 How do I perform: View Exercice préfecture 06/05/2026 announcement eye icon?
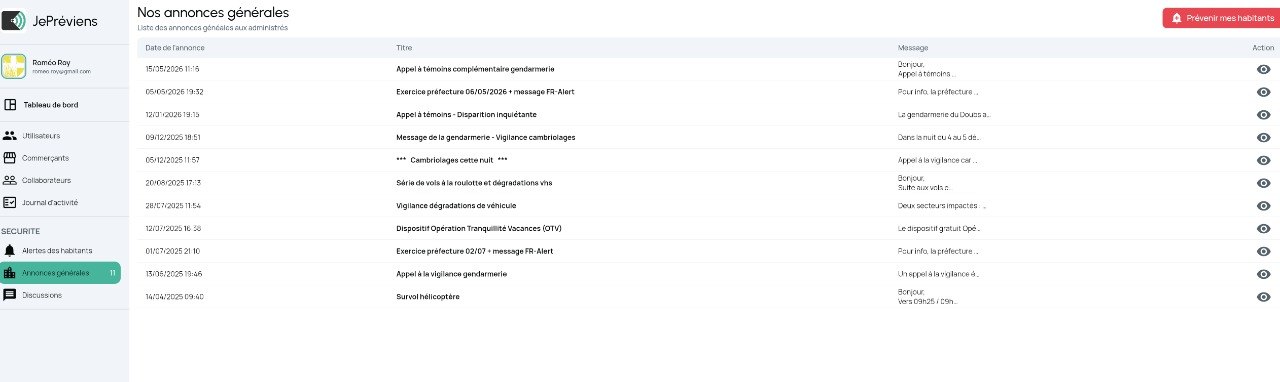[1263, 92]
